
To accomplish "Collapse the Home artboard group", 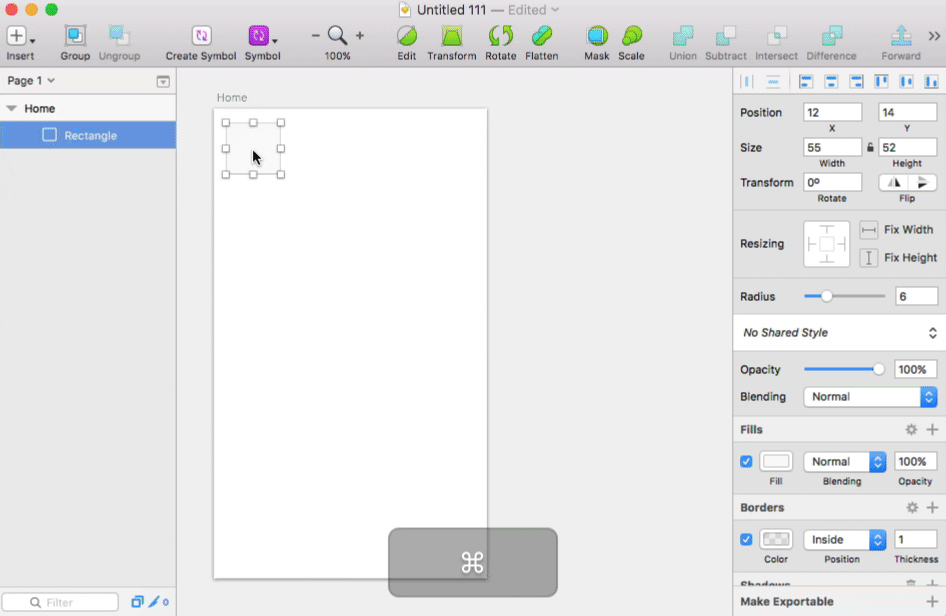I will [x=11, y=109].
